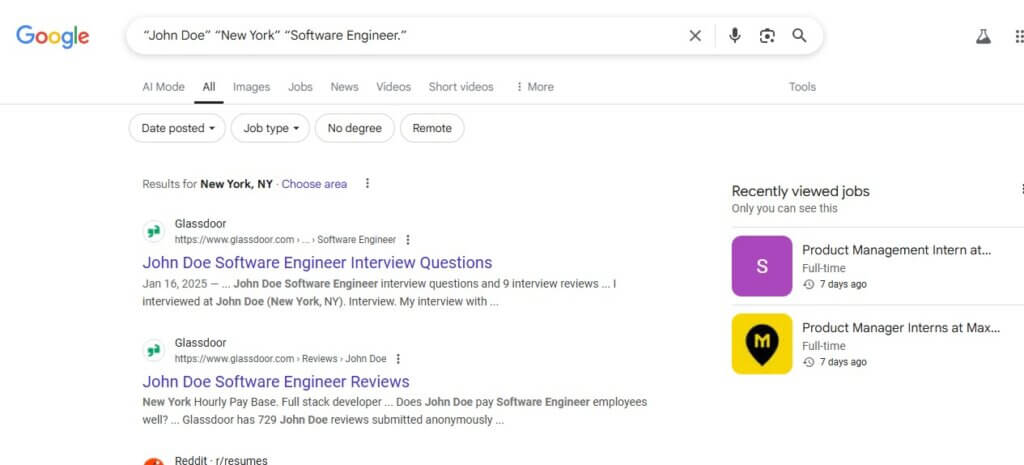The height and width of the screenshot is (465, 1024).
Task: Switch to News tab
Action: coord(344,87)
